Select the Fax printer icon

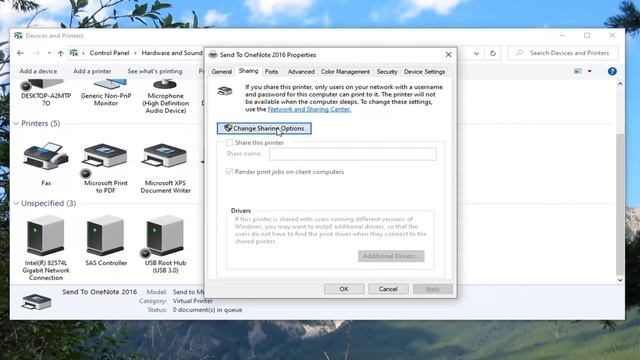tap(45, 156)
